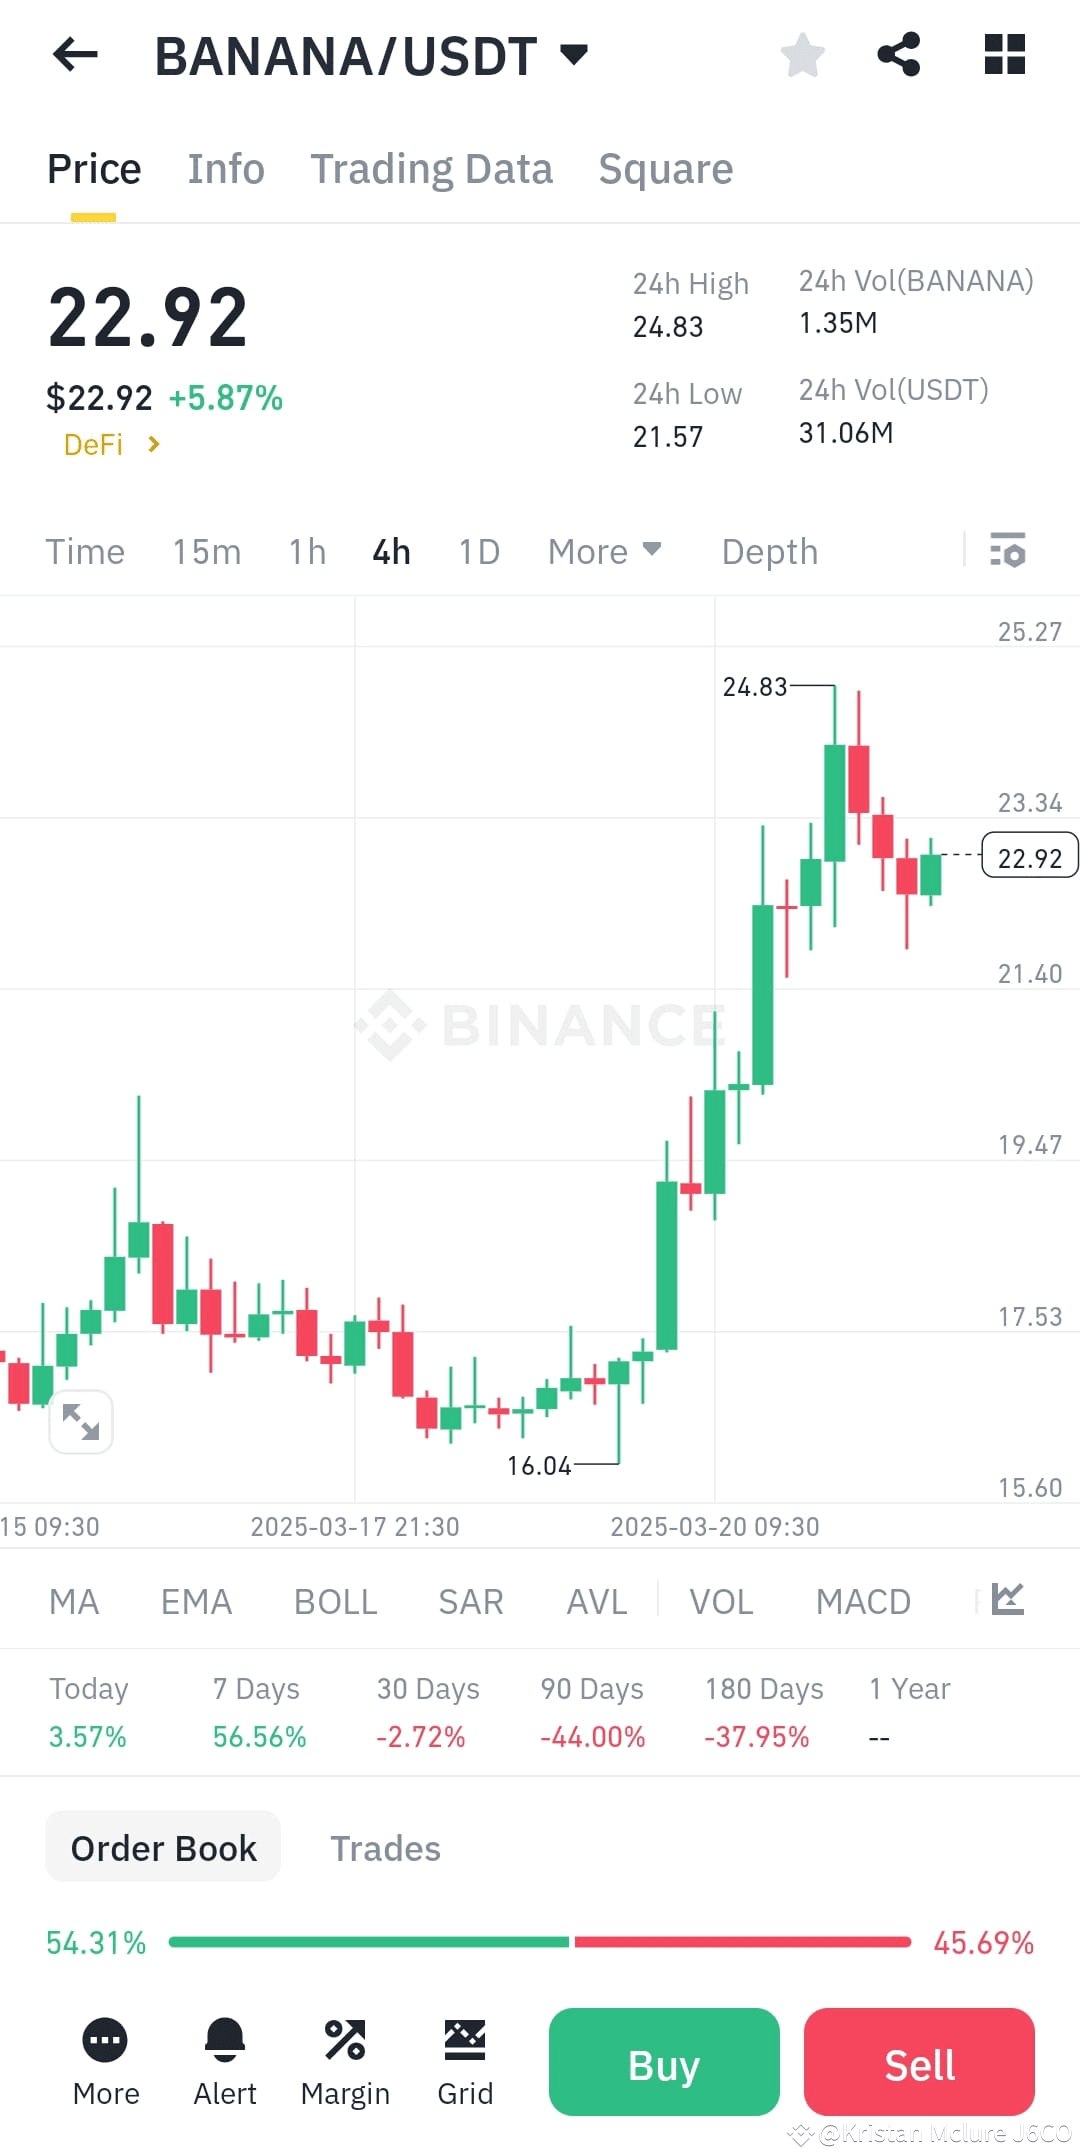Switch to the Trading Data tab
1080x2156 pixels.
tap(432, 168)
